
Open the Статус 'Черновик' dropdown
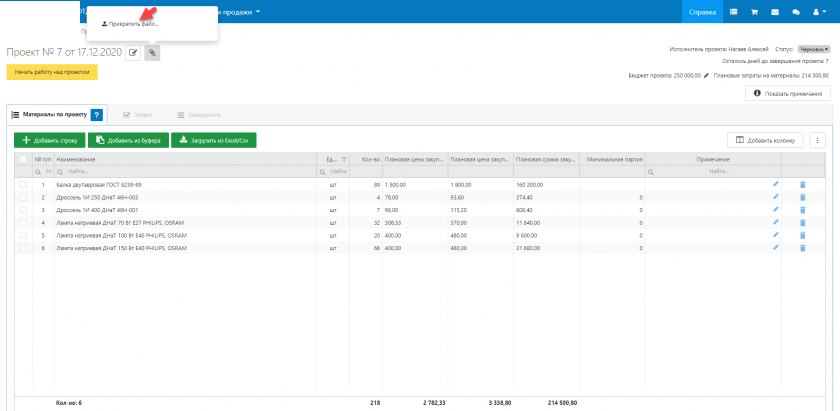[x=812, y=49]
